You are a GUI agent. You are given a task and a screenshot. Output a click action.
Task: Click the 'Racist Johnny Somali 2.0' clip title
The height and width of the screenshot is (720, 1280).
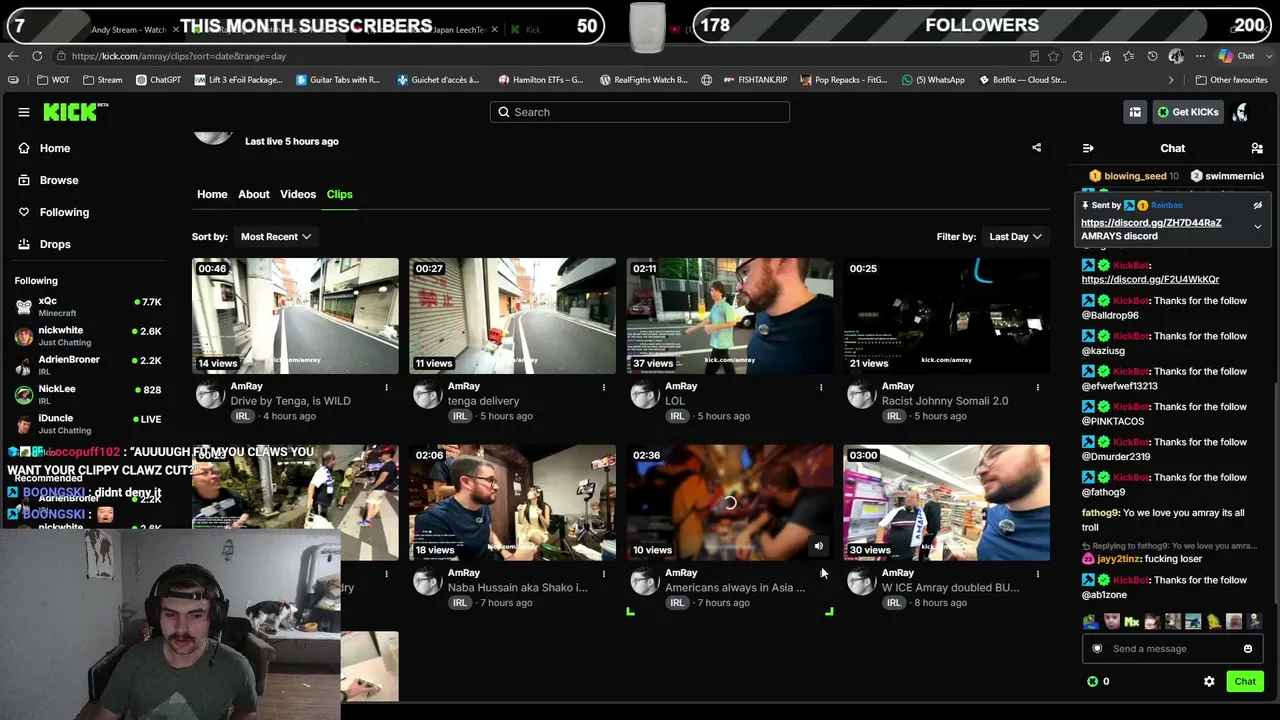coord(945,401)
